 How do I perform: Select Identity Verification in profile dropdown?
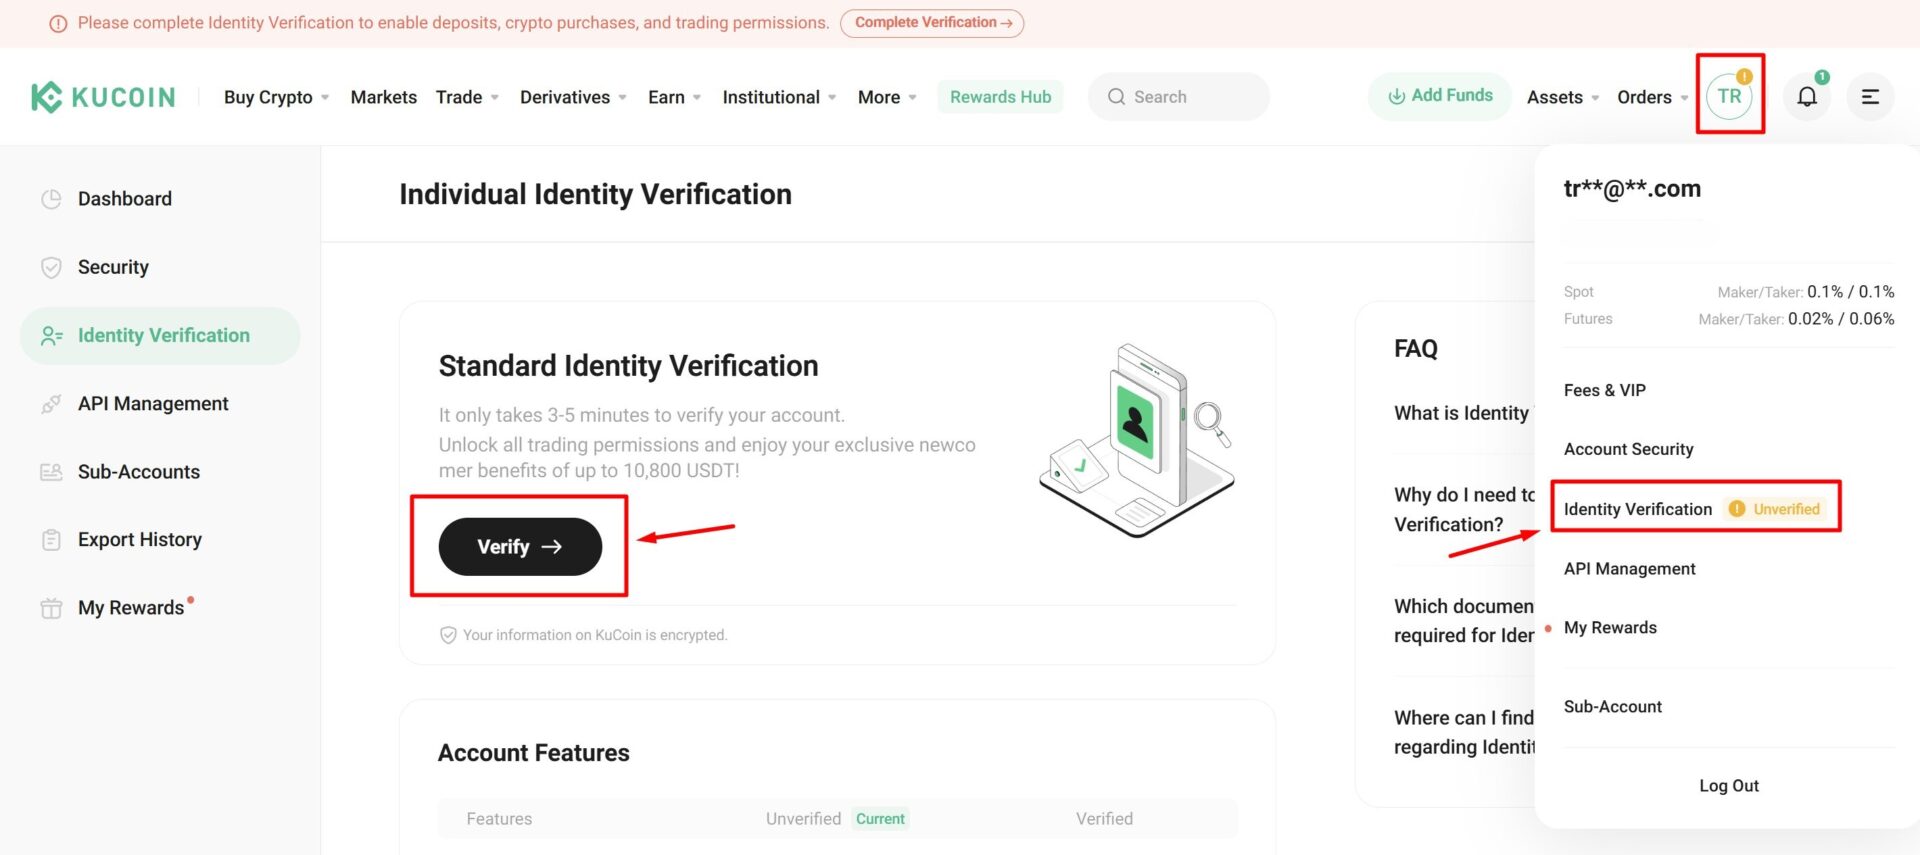1638,509
